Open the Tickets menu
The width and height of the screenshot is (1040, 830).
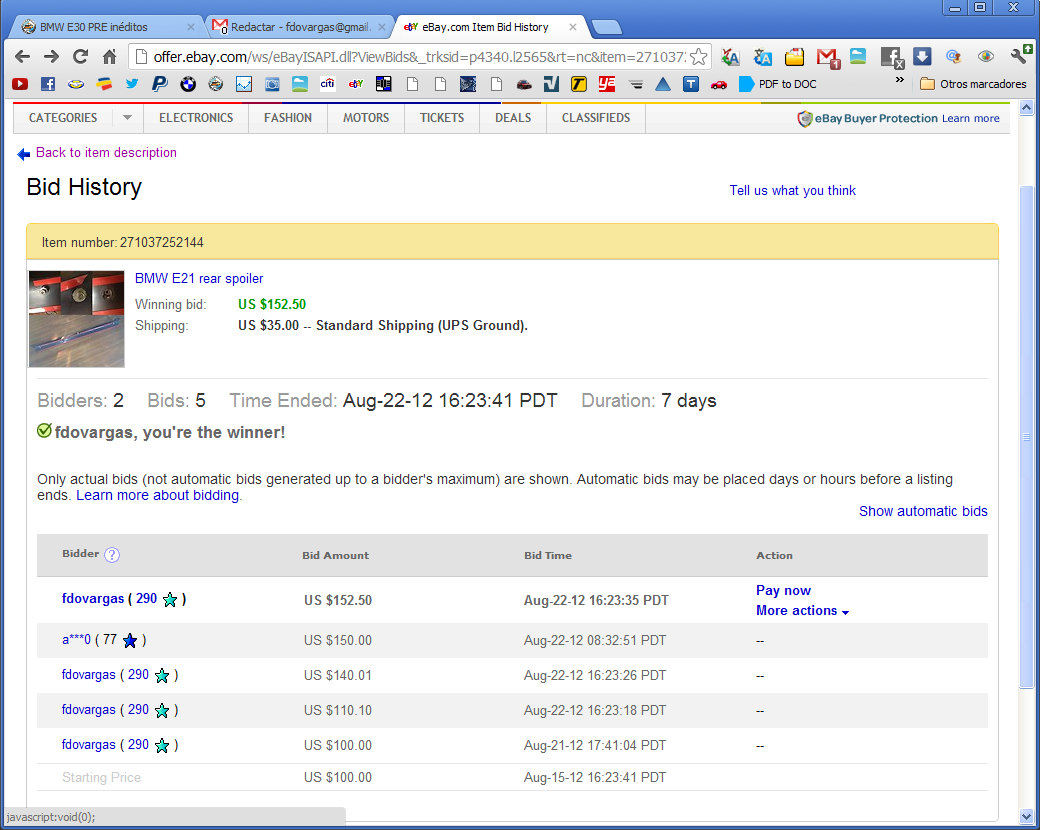point(442,118)
